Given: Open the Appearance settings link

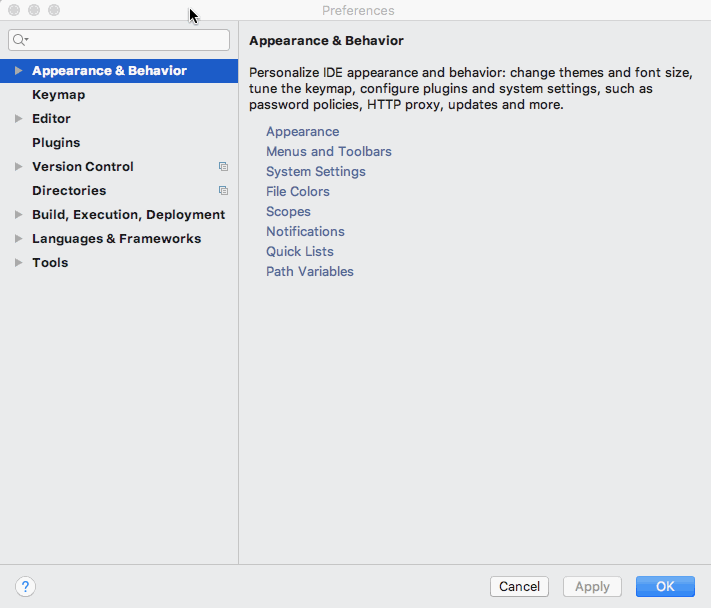Looking at the screenshot, I should (x=302, y=132).
